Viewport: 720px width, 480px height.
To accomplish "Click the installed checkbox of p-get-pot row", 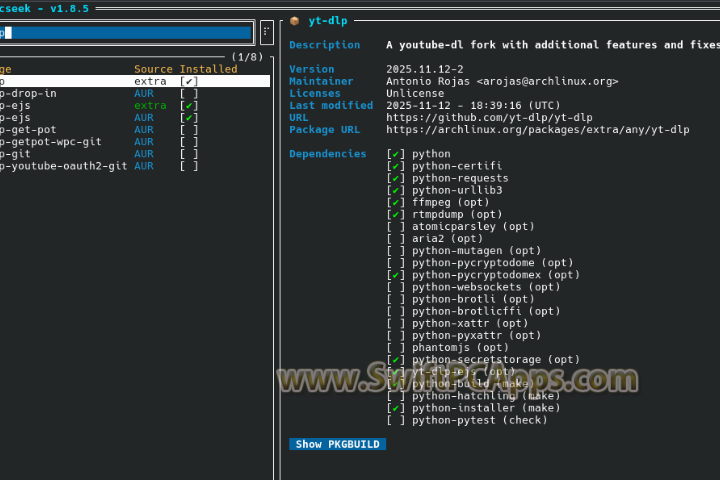I will (189, 130).
